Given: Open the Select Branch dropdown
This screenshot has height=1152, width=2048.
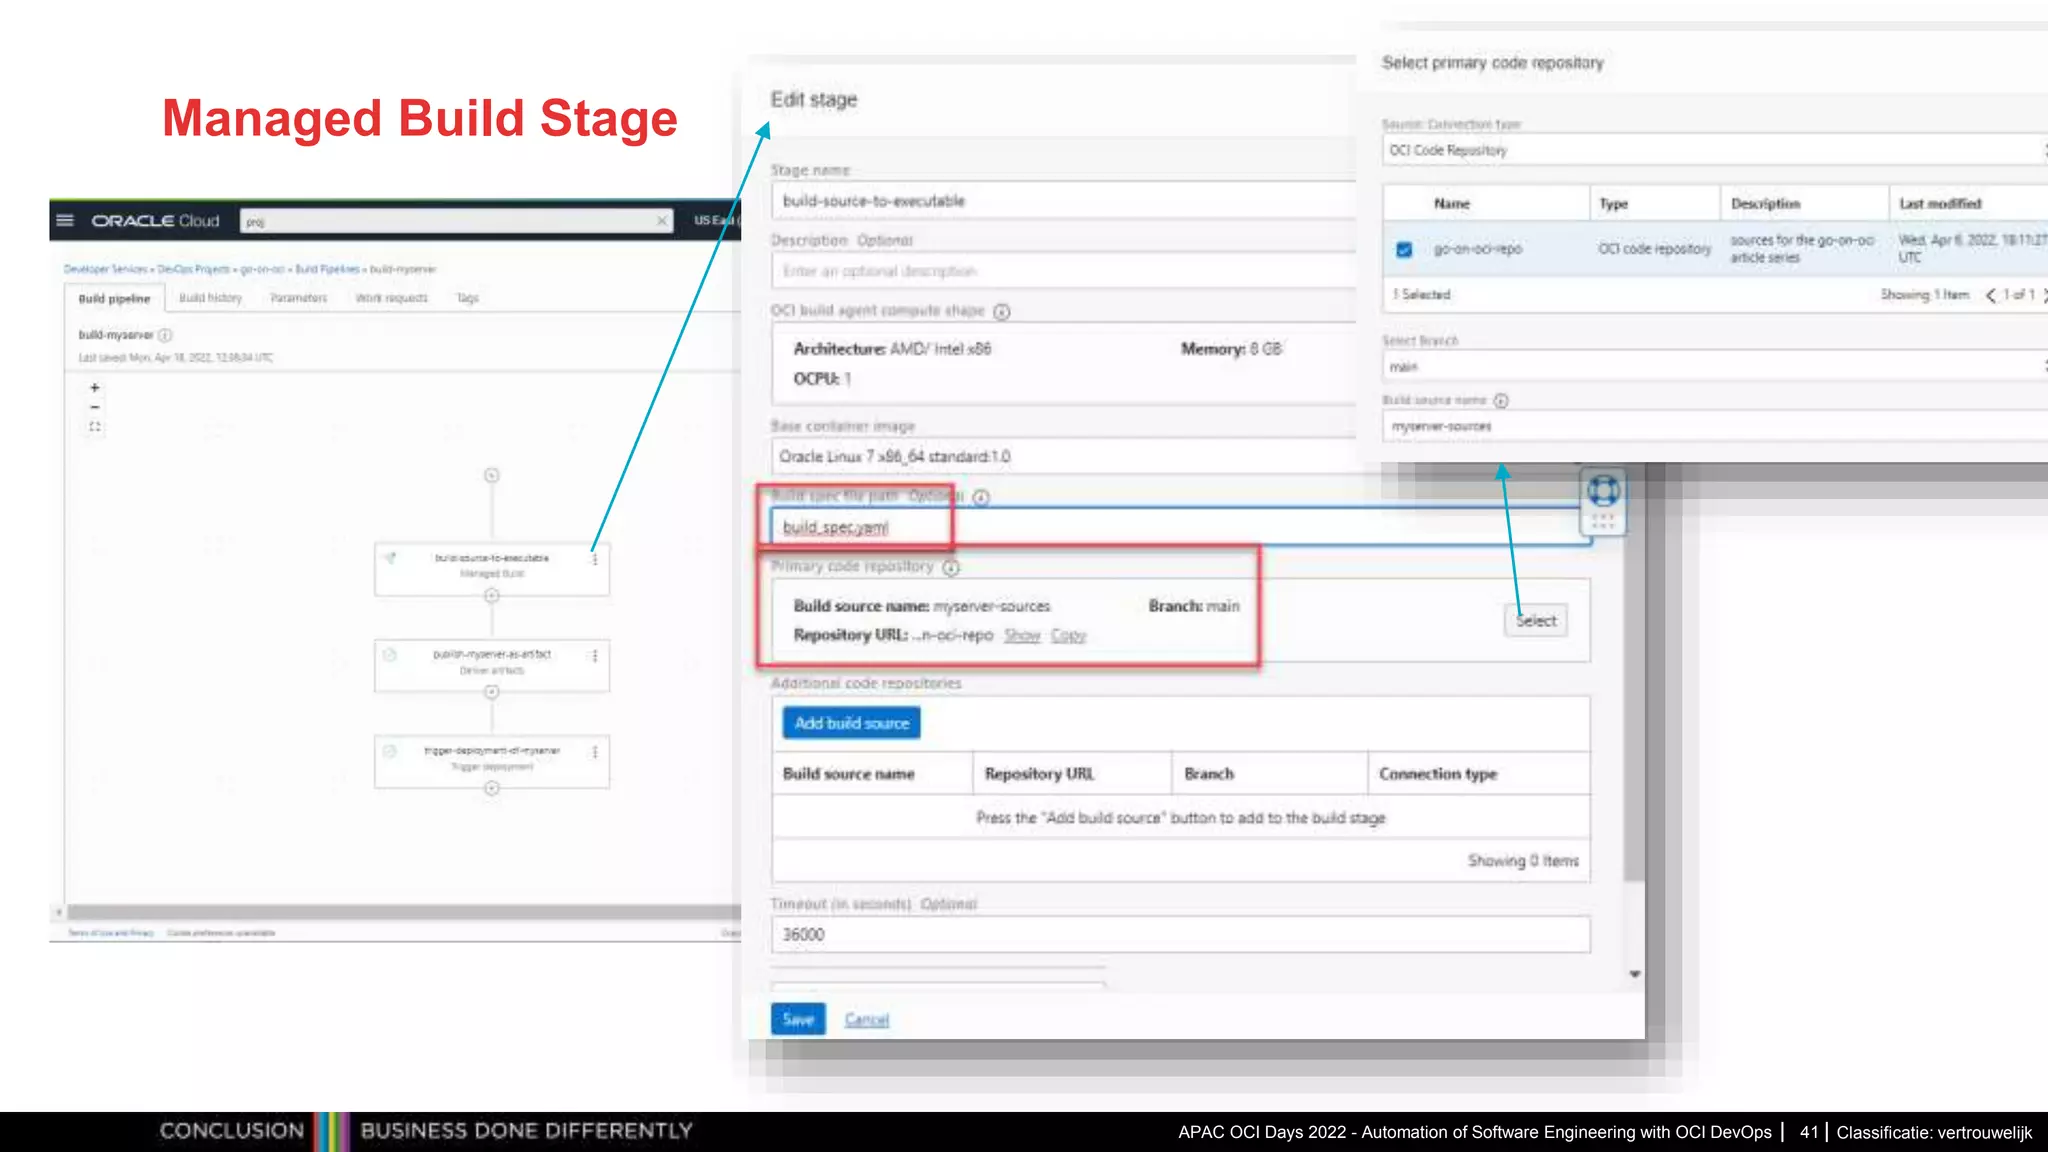Looking at the screenshot, I should [x=1715, y=367].
